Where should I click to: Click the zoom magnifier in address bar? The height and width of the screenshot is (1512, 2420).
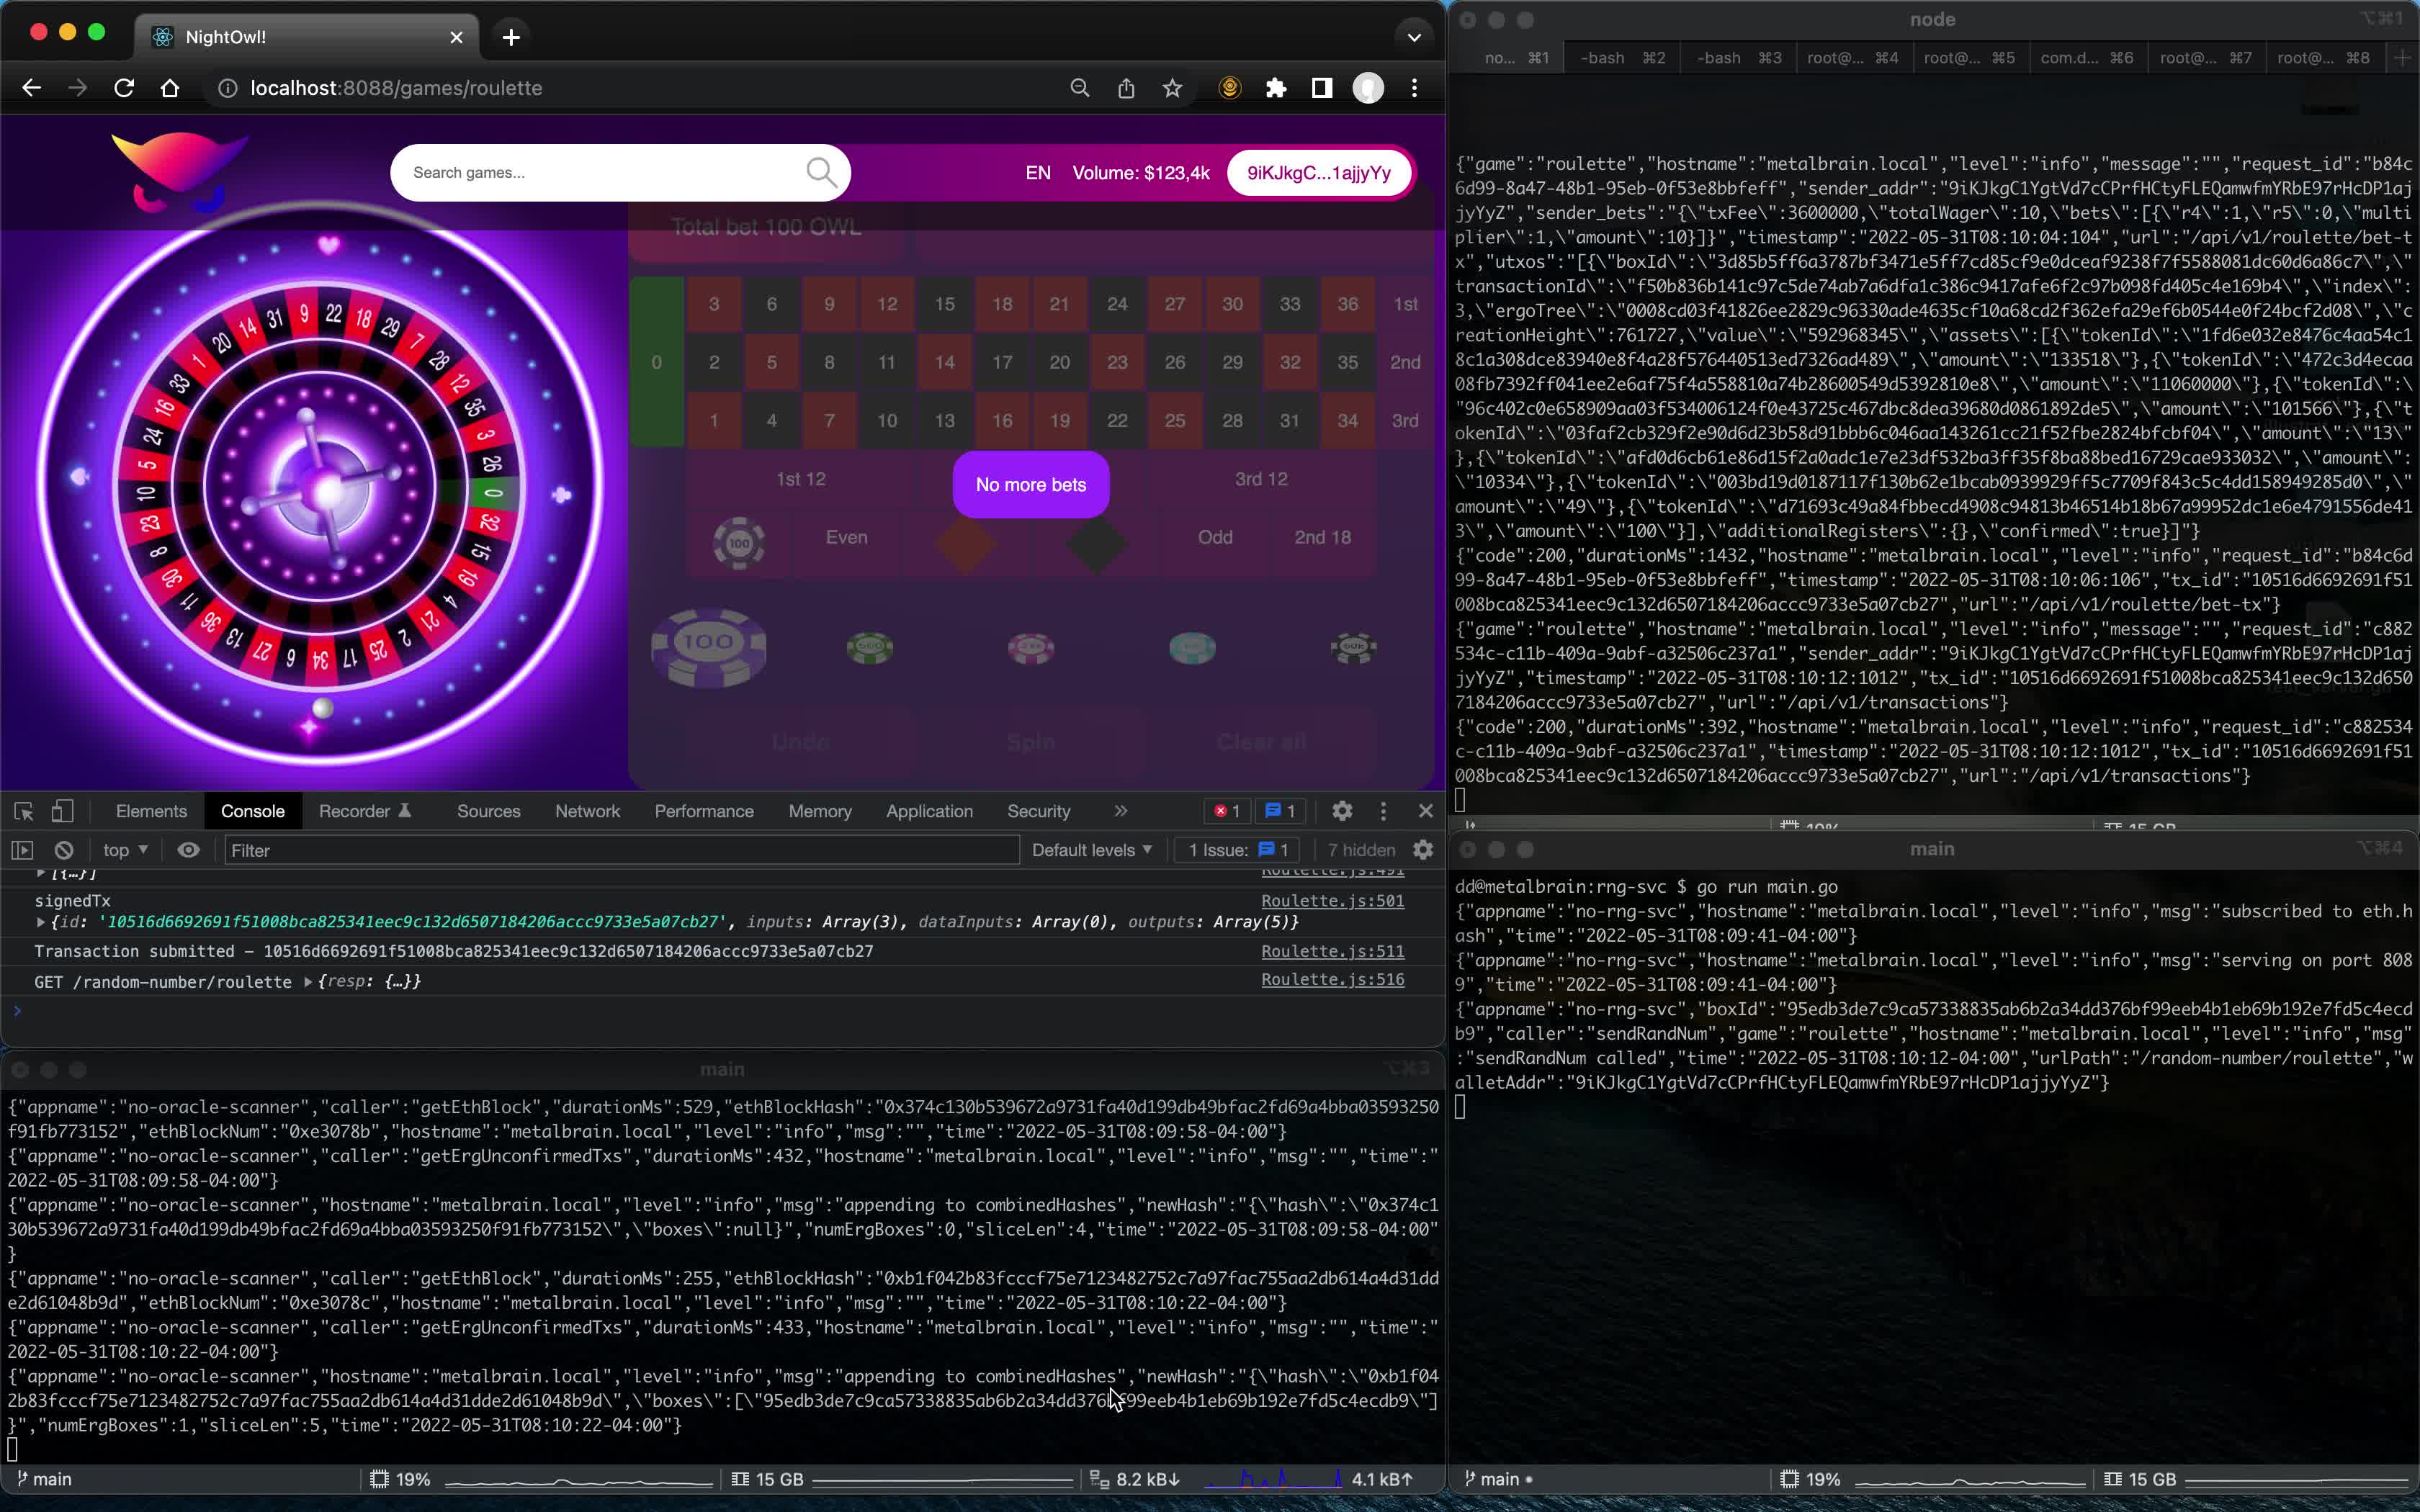pos(1079,88)
